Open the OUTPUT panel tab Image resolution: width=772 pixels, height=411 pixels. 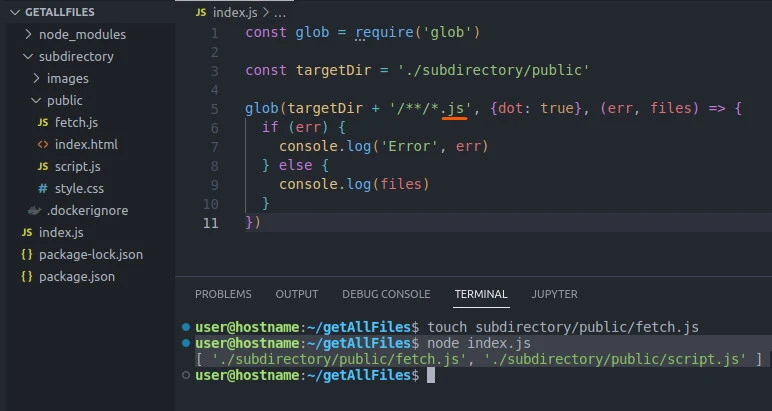point(297,295)
